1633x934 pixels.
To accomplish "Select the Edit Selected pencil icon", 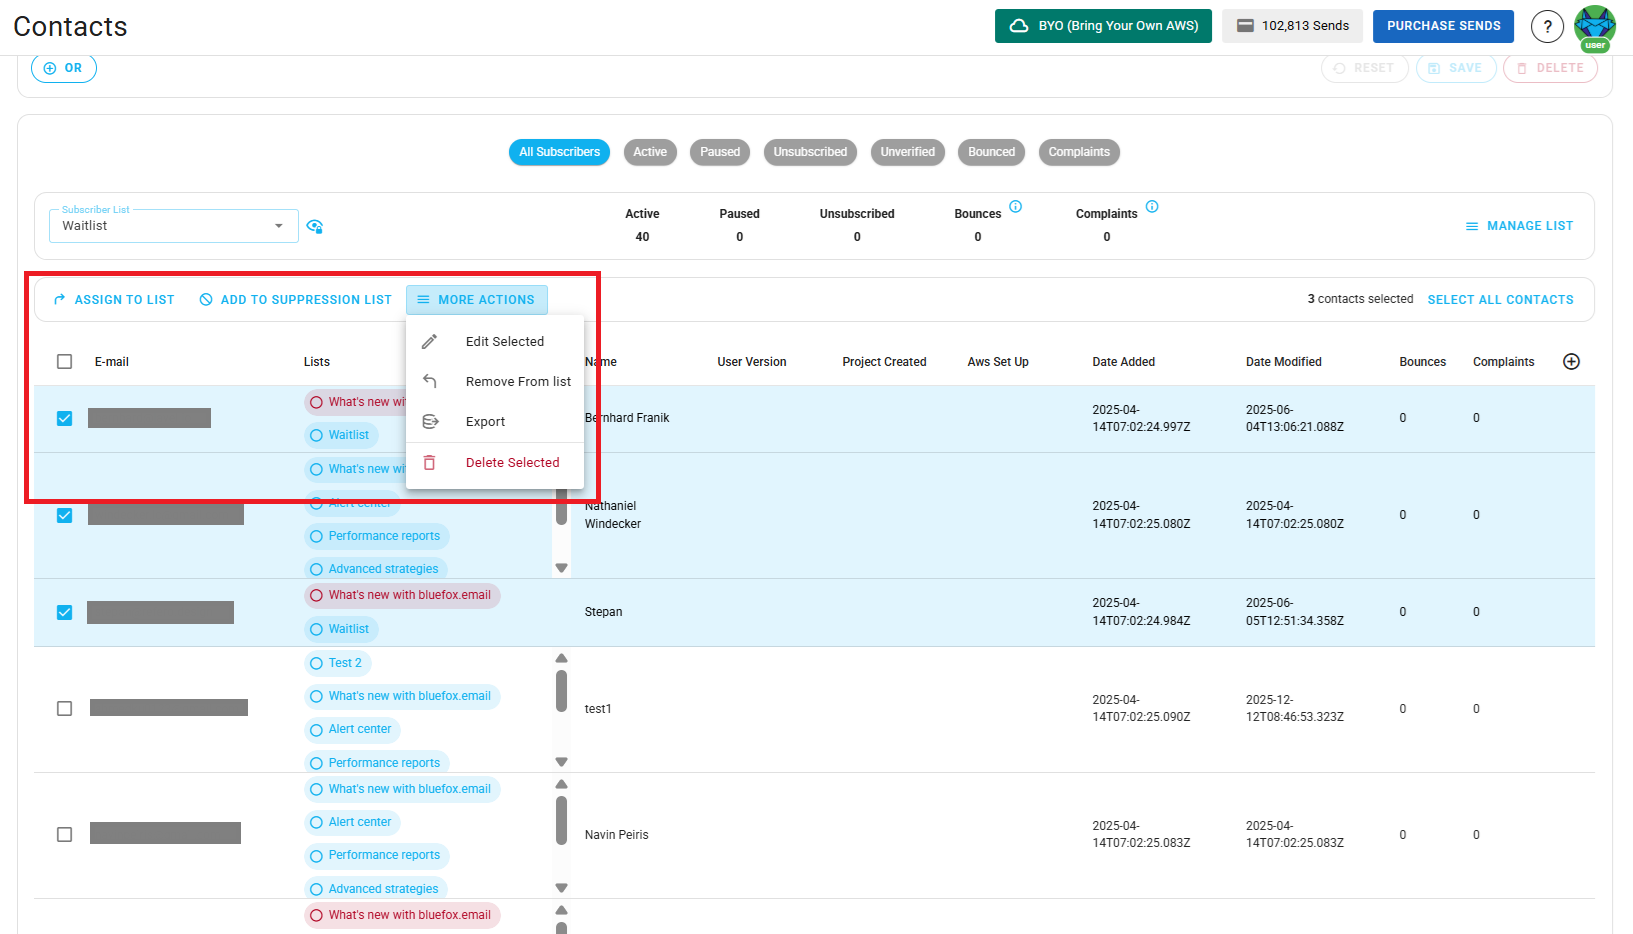I will [x=430, y=340].
